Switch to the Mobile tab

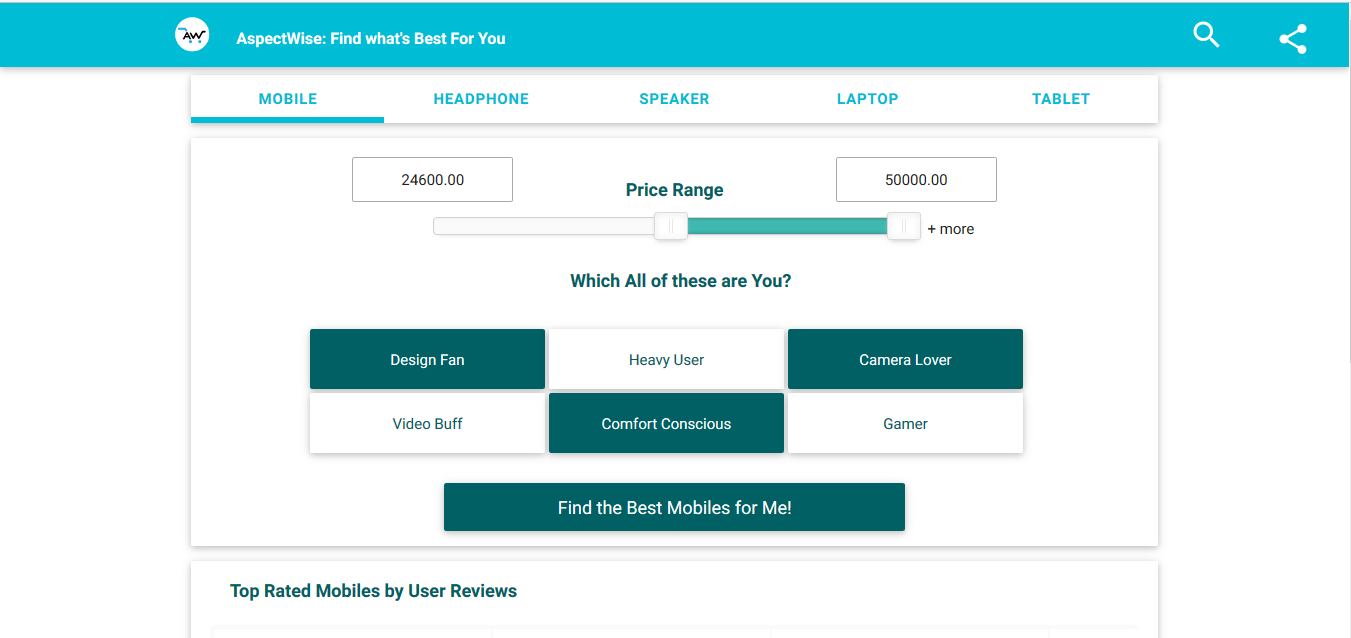coord(288,99)
